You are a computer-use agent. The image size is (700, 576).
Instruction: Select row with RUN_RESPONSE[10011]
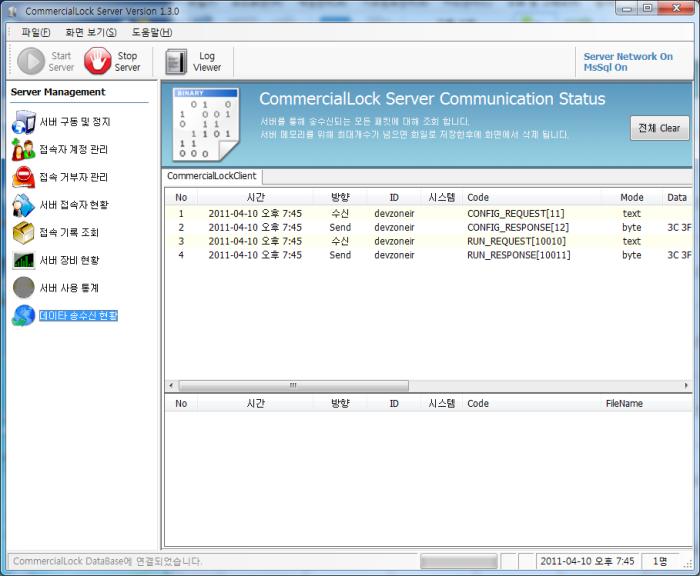pyautogui.click(x=429, y=255)
